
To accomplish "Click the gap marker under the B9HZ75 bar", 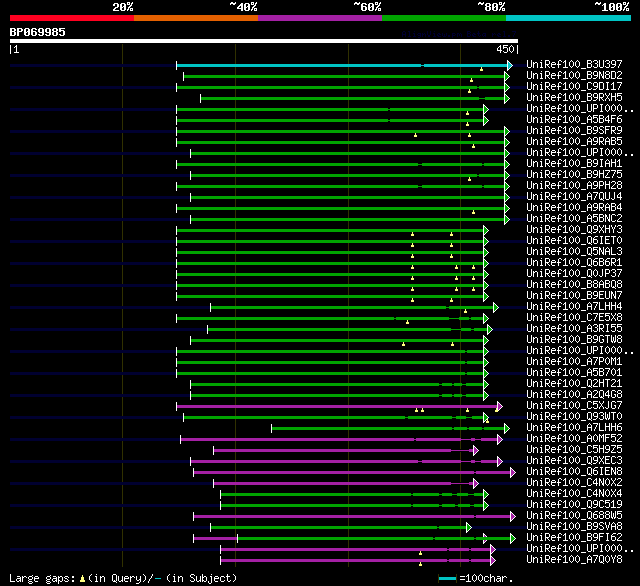I will tap(469, 179).
